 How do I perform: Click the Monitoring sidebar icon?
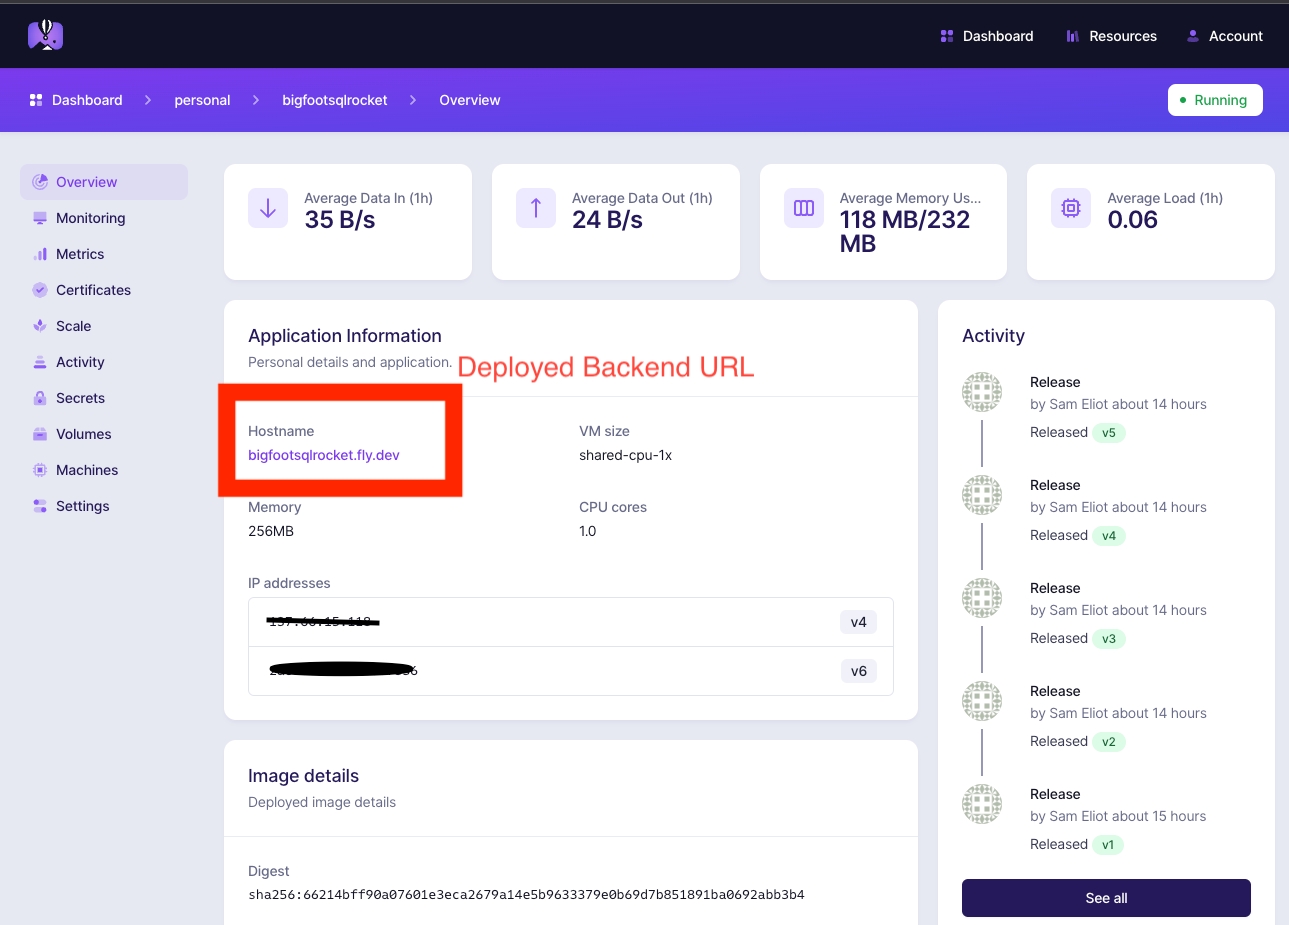pos(40,218)
